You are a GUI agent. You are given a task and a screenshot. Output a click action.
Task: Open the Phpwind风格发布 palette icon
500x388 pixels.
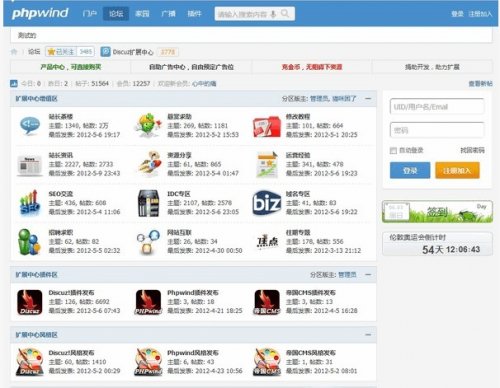tap(148, 362)
